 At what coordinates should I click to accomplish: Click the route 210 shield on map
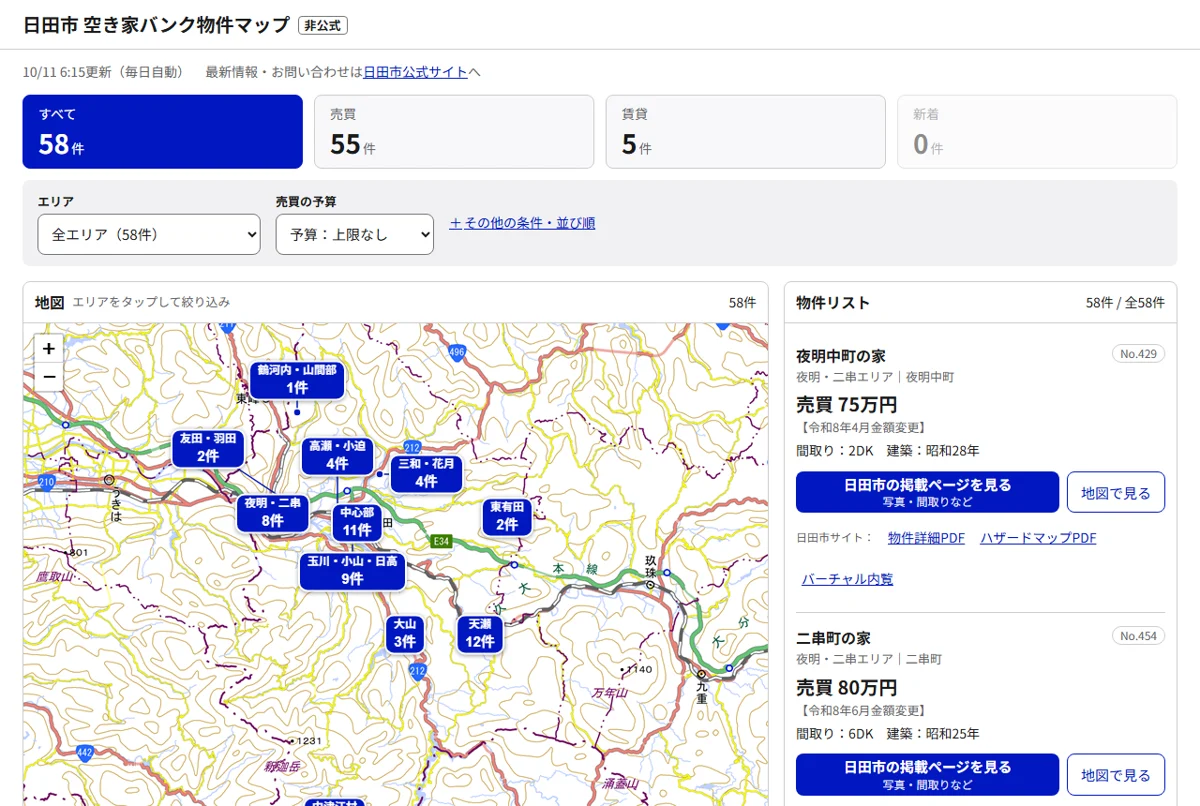(x=46, y=482)
